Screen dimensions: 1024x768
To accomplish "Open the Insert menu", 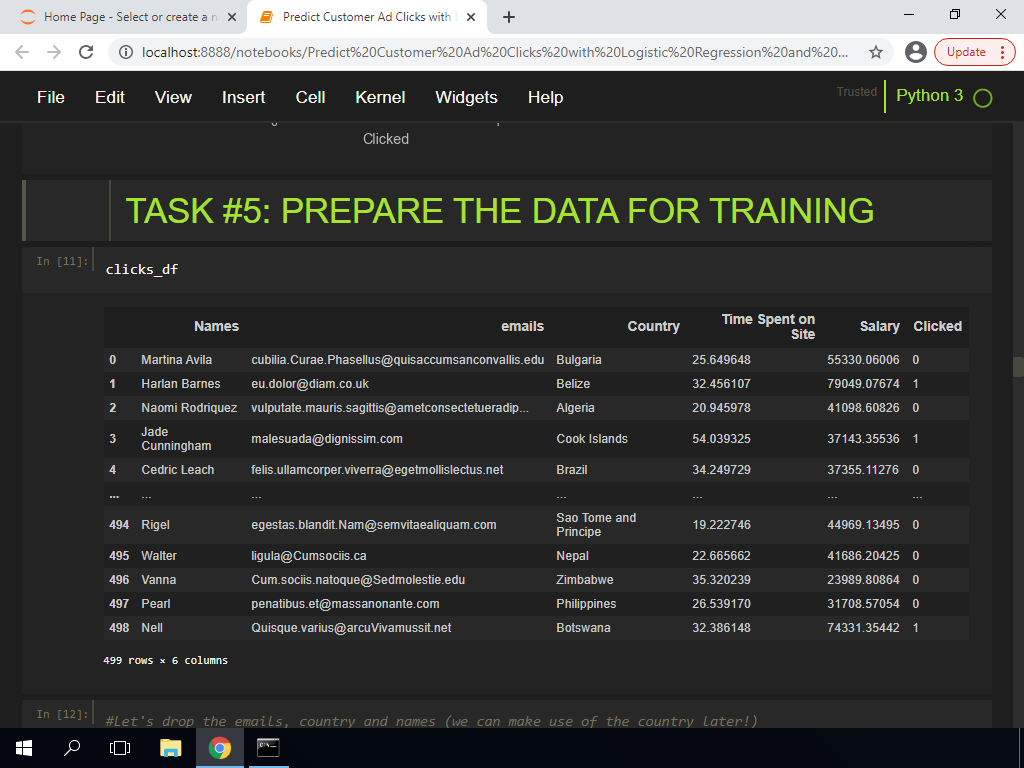I will 244,97.
